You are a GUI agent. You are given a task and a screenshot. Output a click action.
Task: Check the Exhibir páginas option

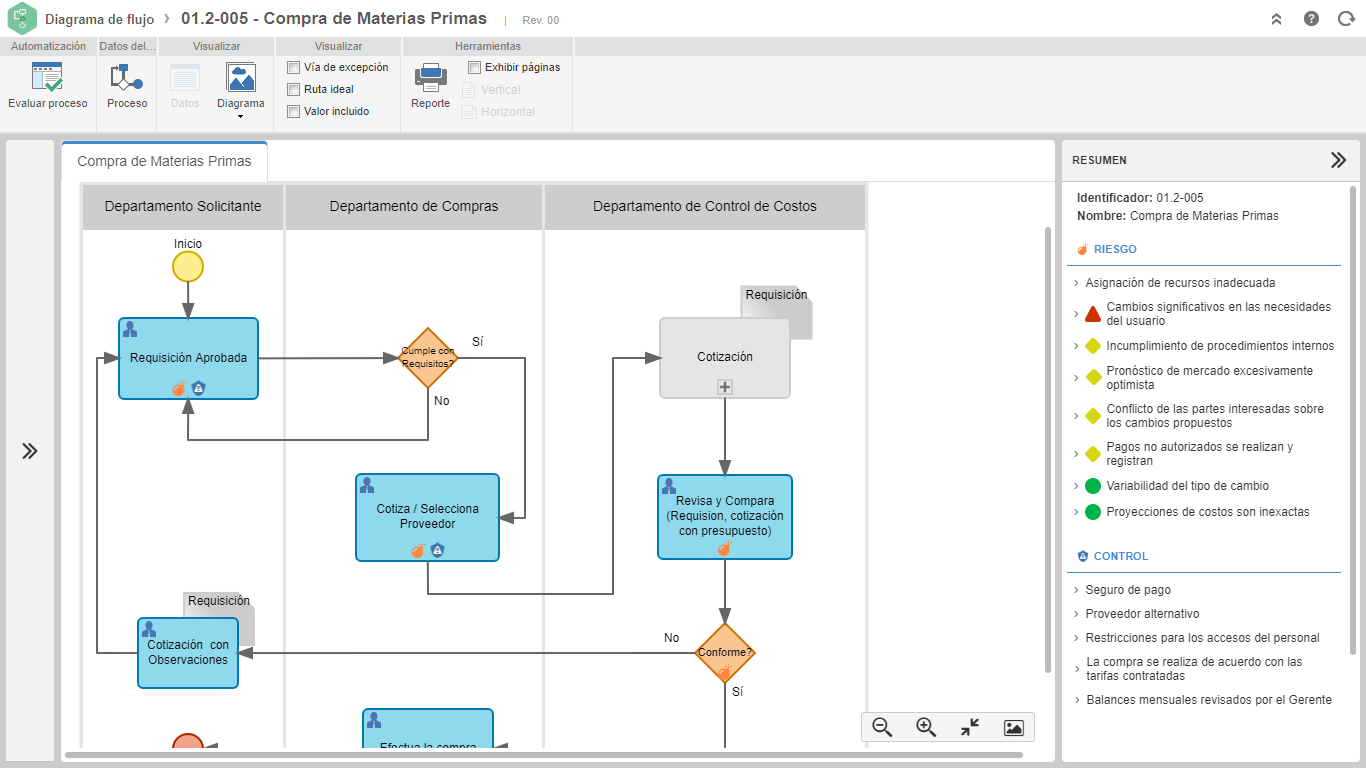(474, 67)
